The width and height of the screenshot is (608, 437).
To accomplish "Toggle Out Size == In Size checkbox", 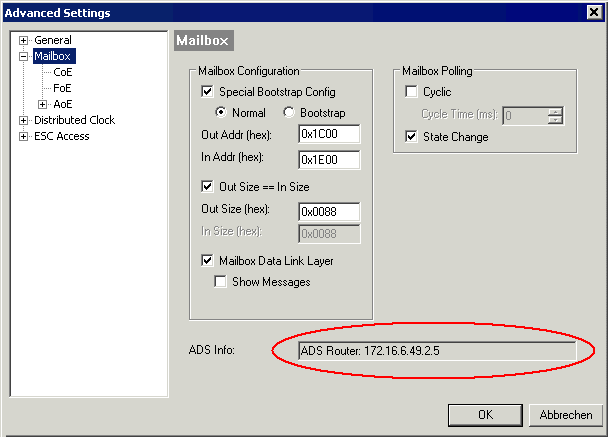I will coord(207,187).
